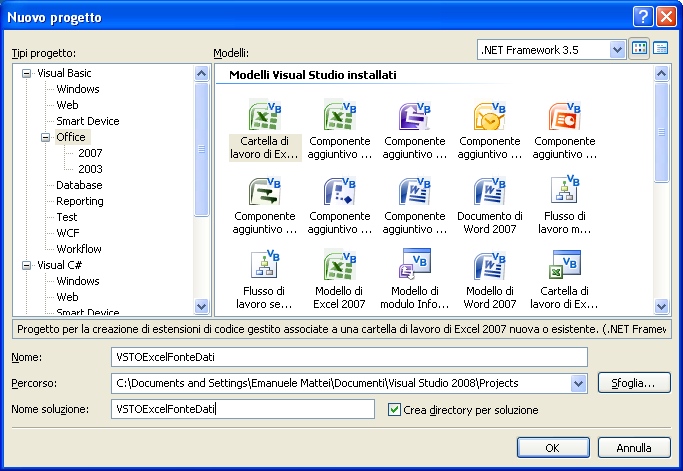683x471 pixels.
Task: Choose the Flusso di lavoro m... template
Action: 565,205
